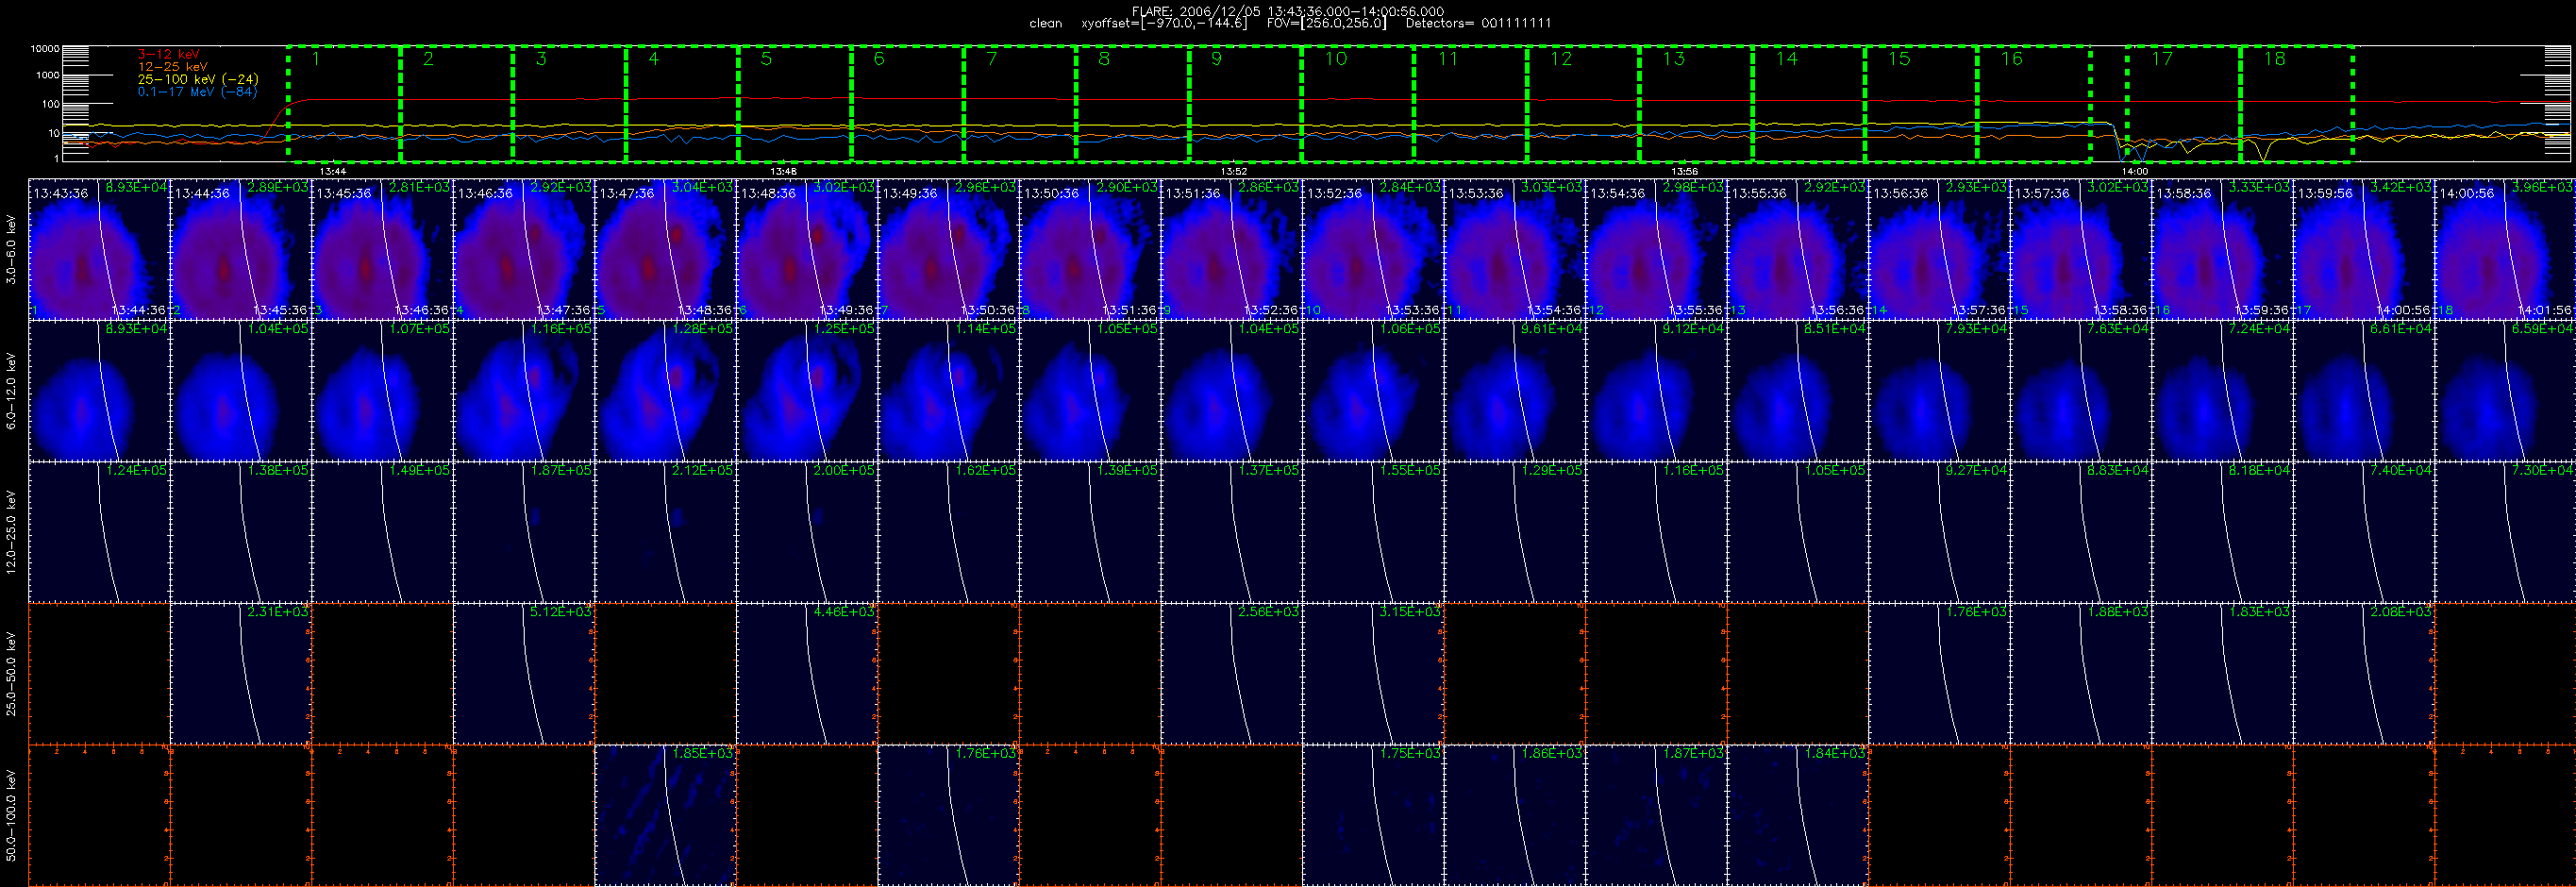
Task: Open the 6.0-12.0 keV image with peak 1.28E+05
Action: (666, 391)
